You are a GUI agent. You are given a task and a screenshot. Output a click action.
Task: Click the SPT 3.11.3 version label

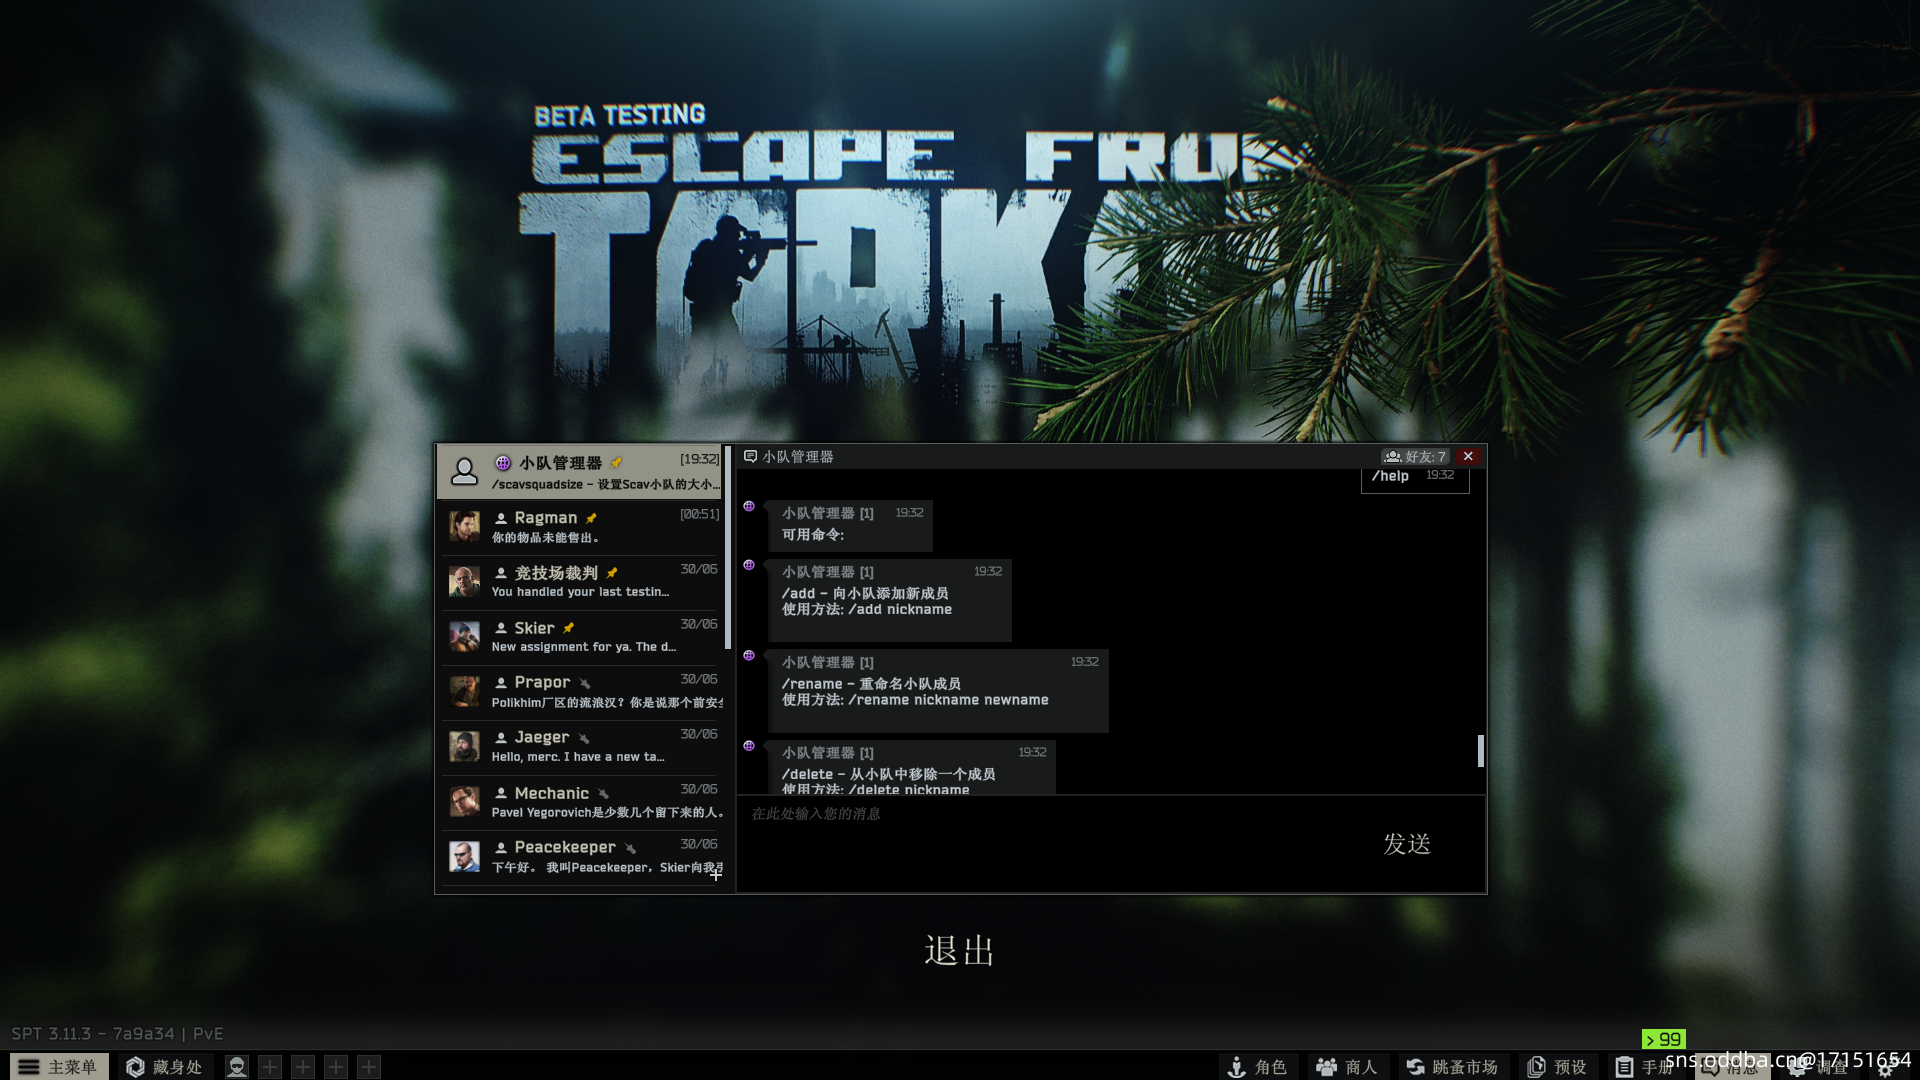(x=117, y=1033)
